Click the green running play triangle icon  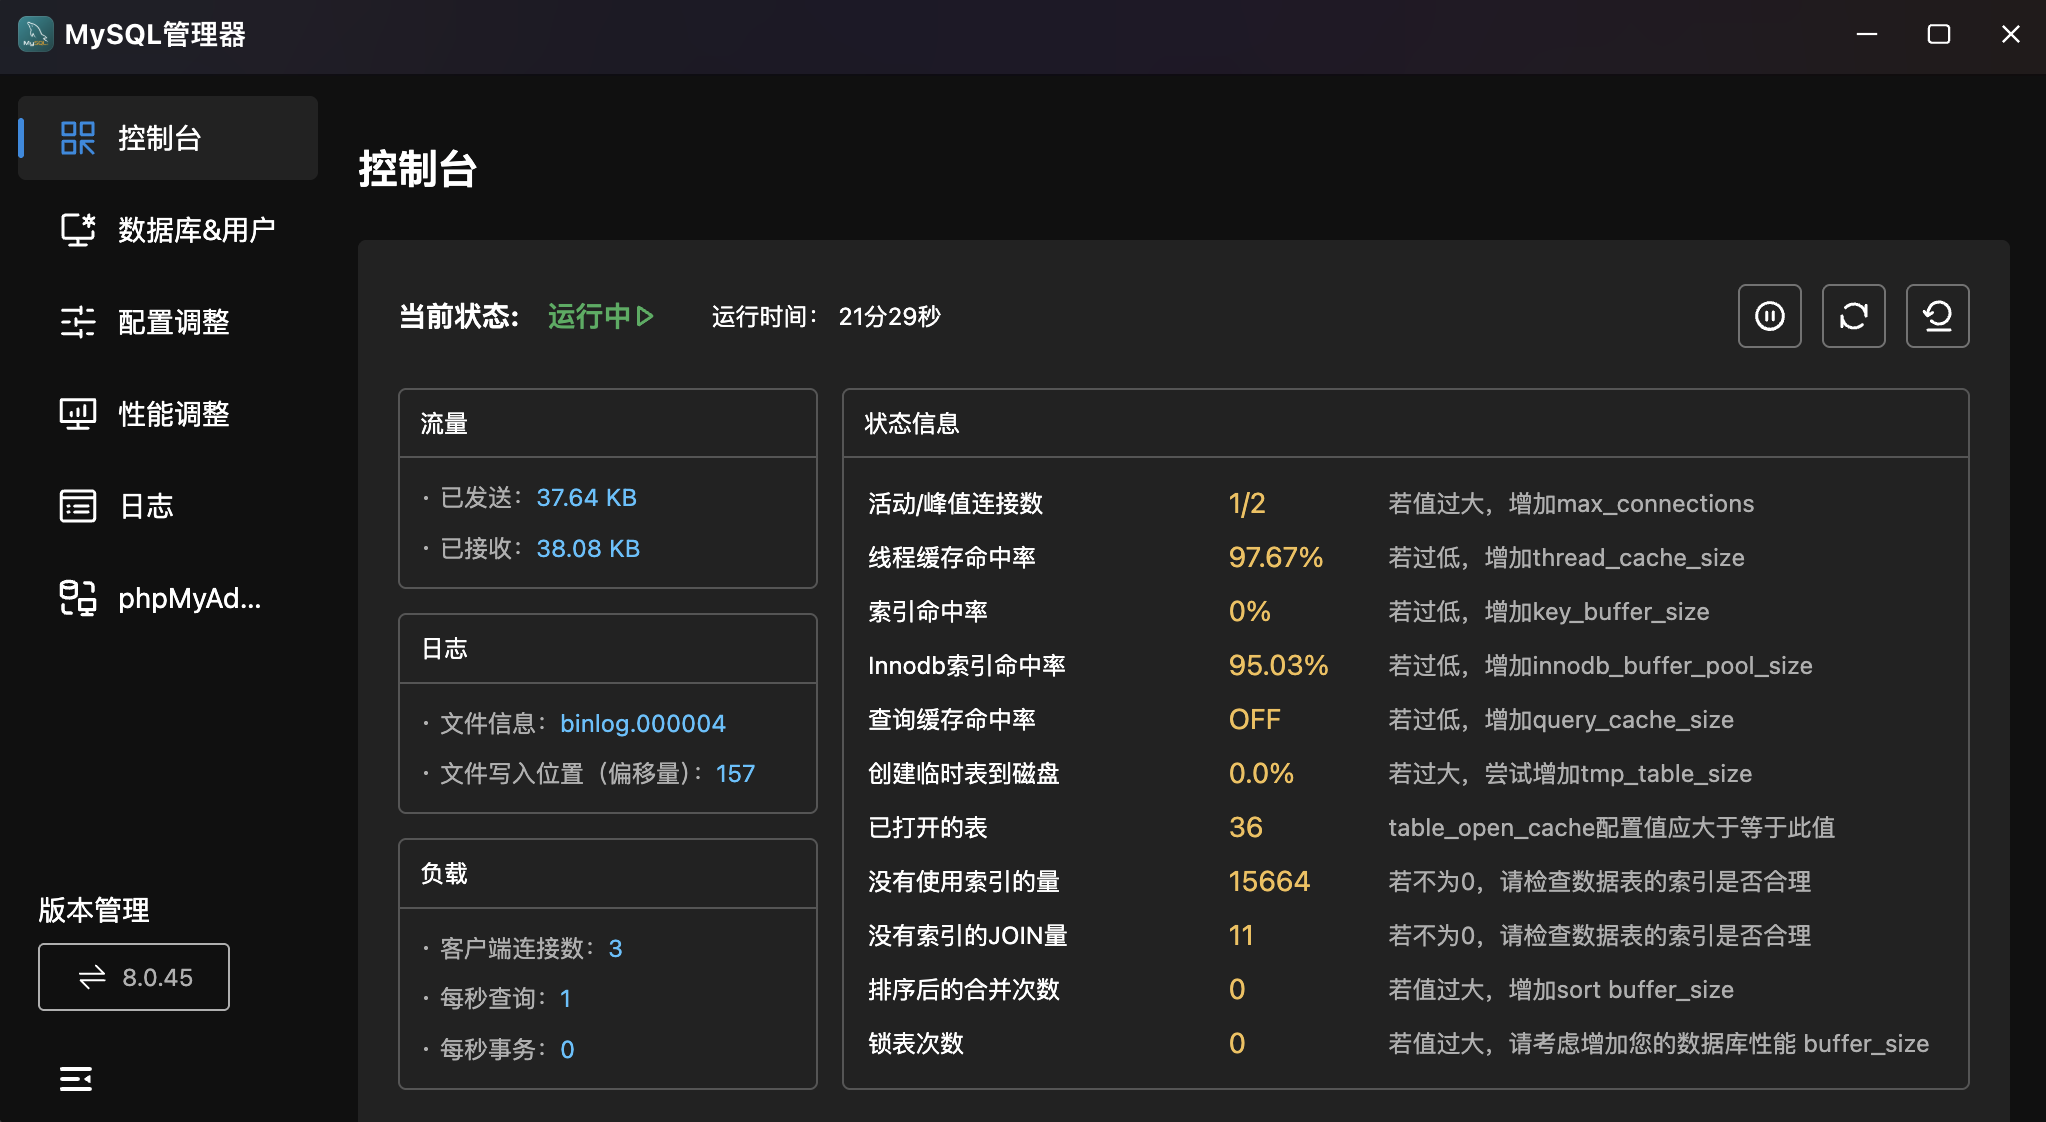coord(645,316)
